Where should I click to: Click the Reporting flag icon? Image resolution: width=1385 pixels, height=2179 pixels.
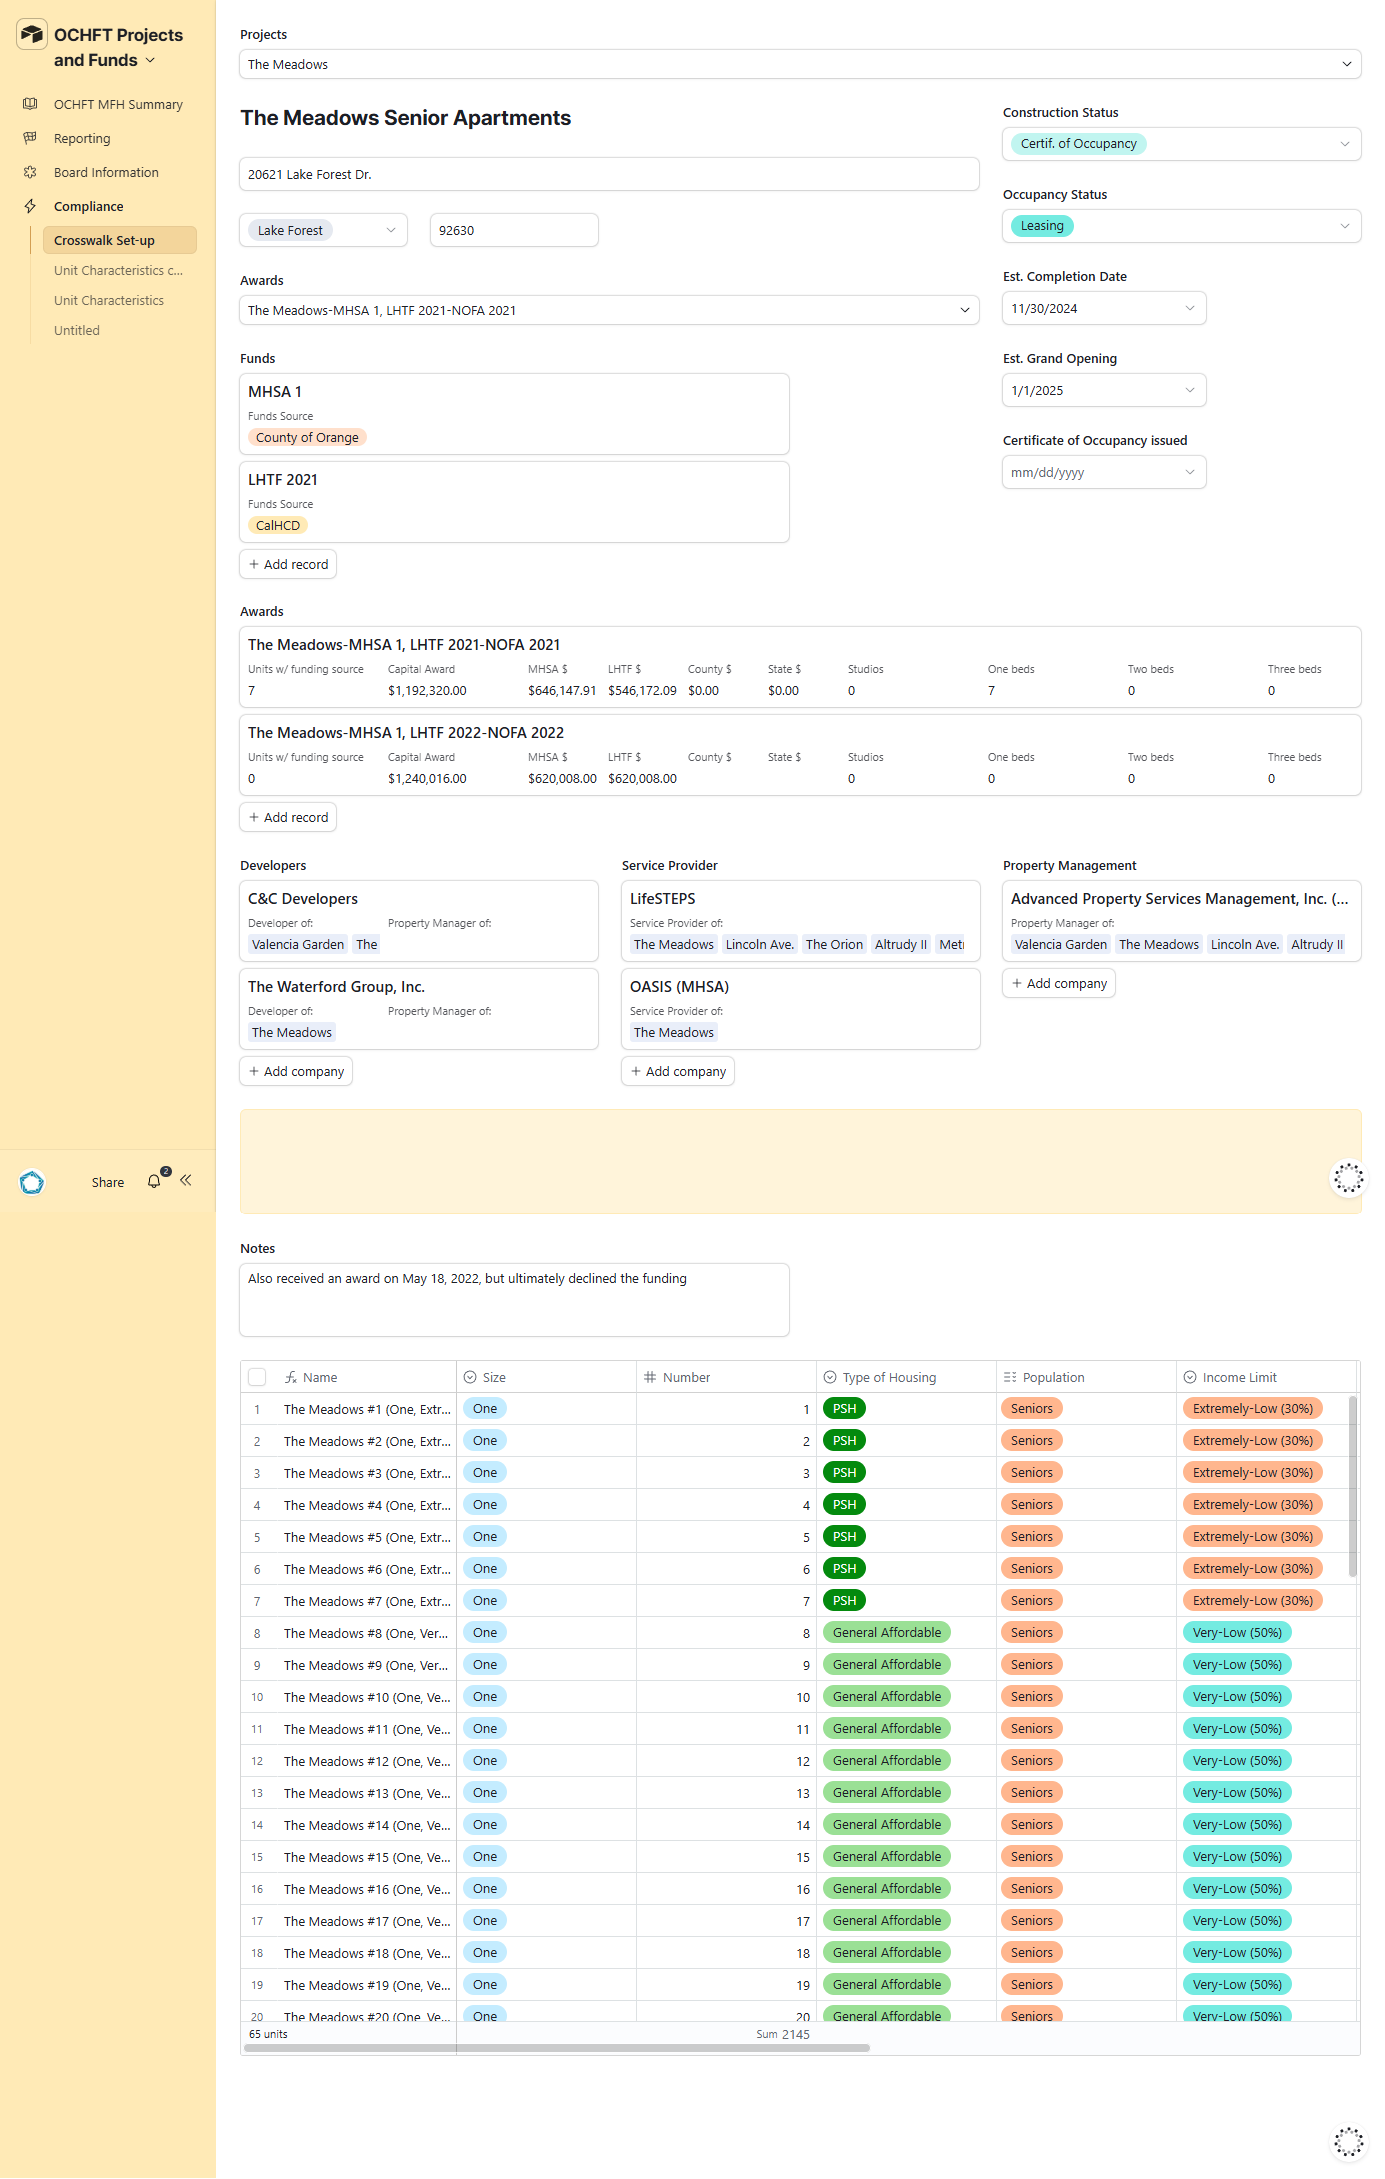[x=30, y=138]
